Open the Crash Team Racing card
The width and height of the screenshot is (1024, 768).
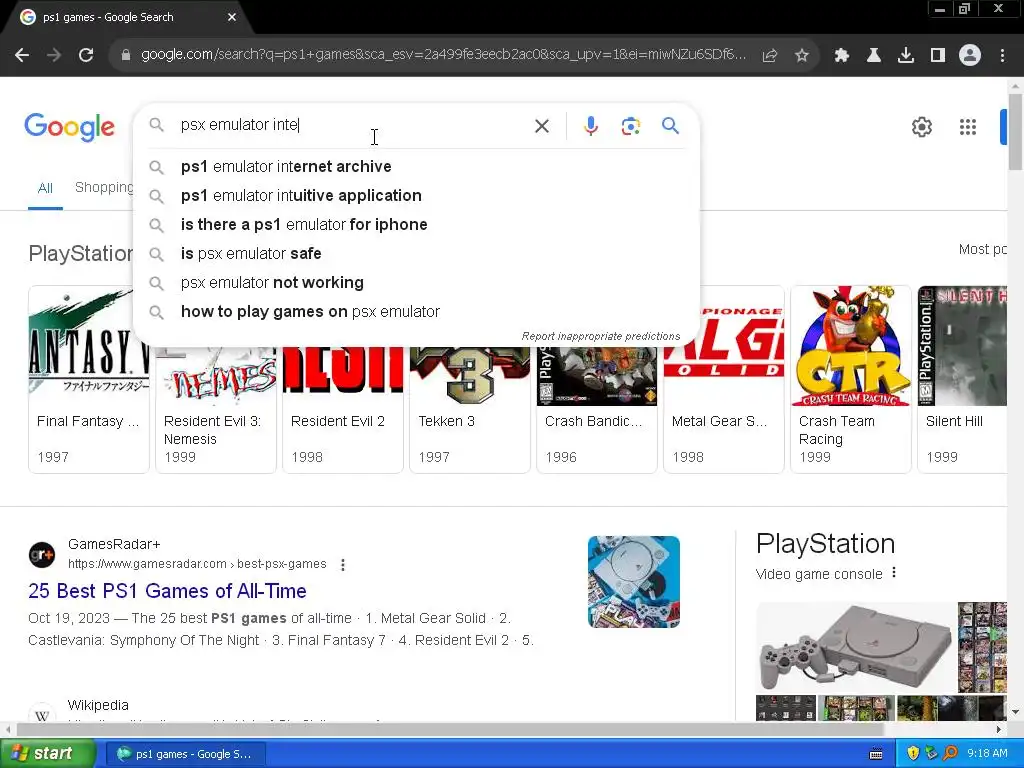coord(851,379)
